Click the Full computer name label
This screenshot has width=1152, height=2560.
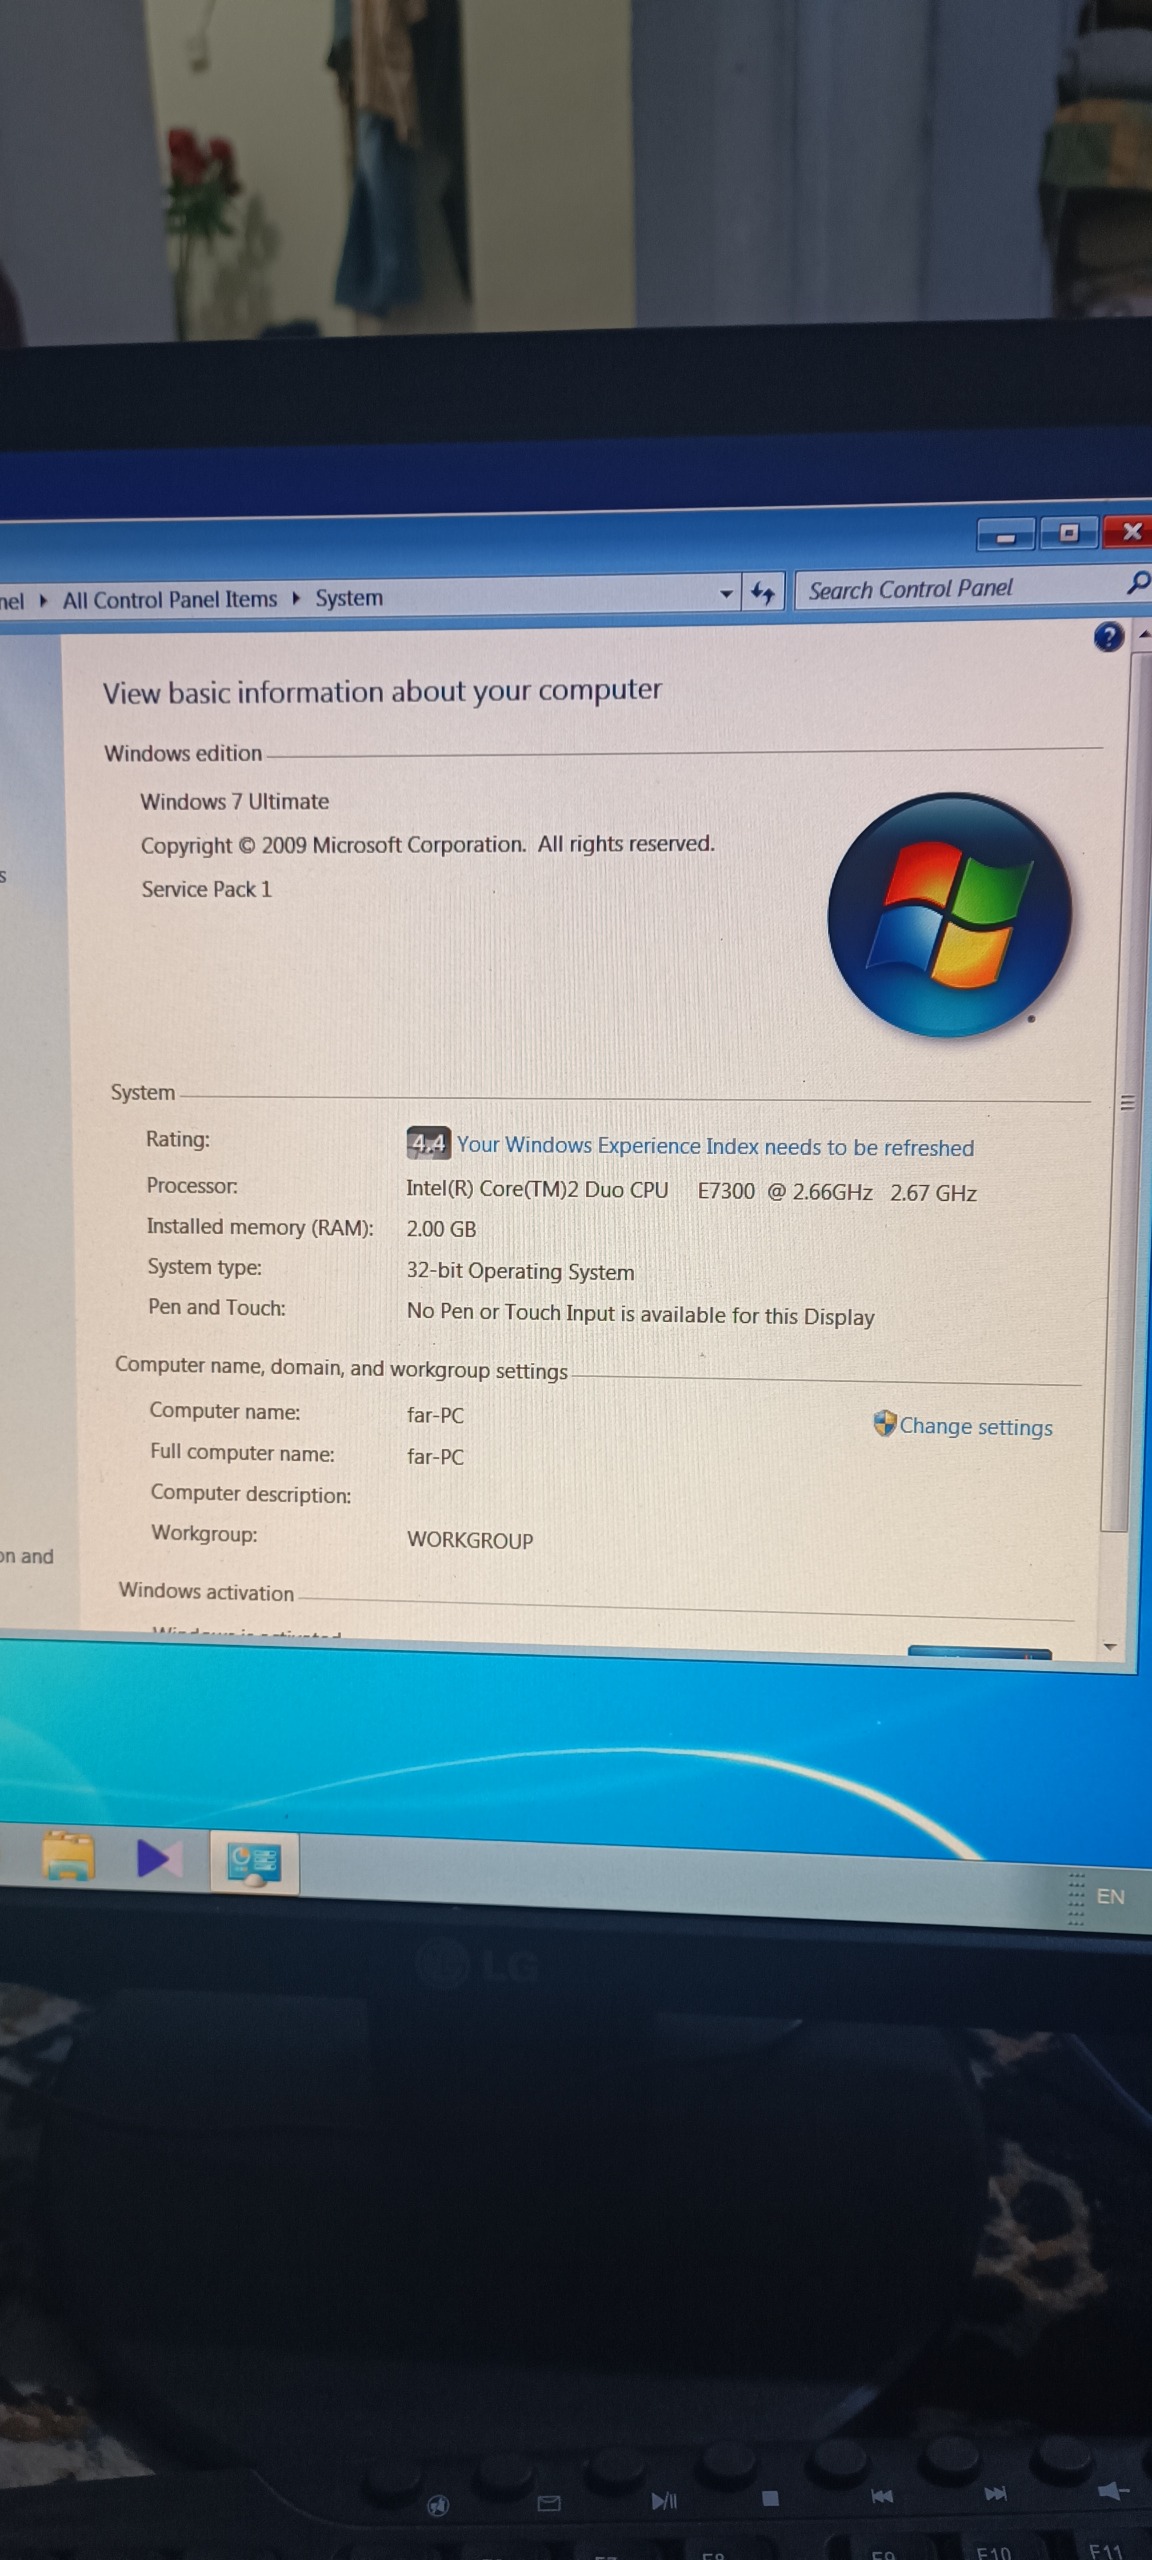(x=242, y=1452)
